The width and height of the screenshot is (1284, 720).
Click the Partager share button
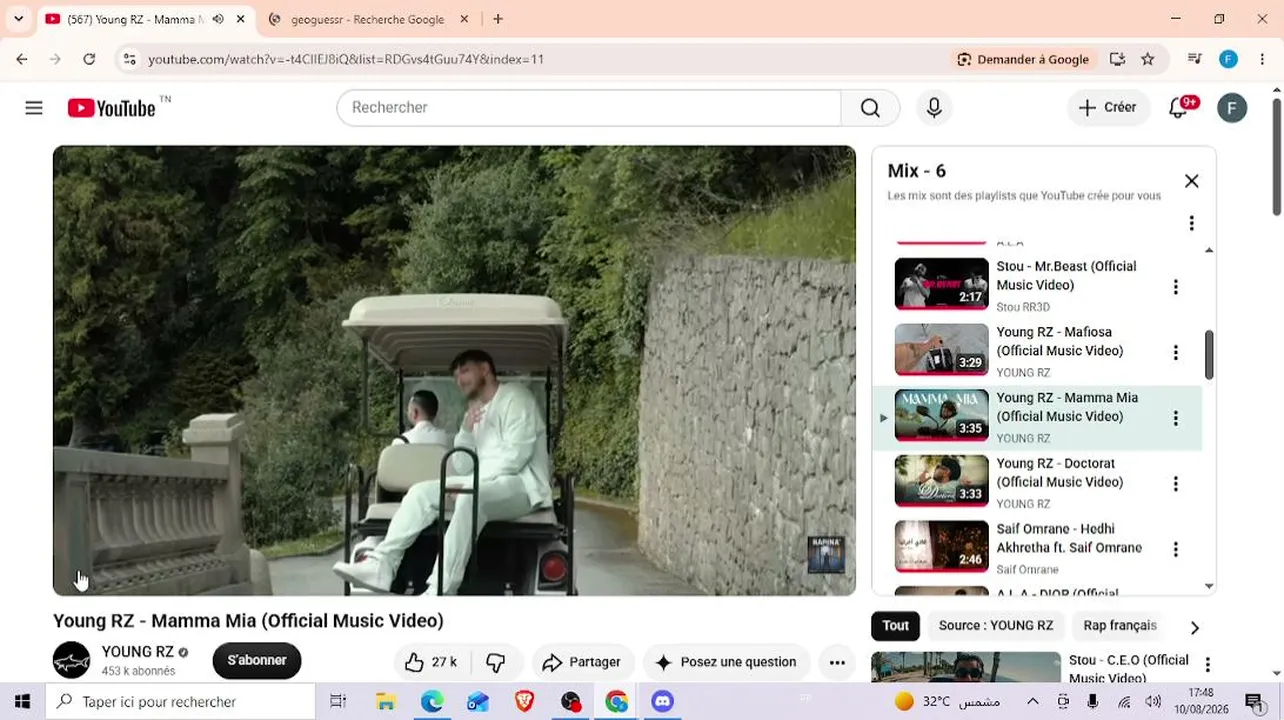tap(582, 662)
